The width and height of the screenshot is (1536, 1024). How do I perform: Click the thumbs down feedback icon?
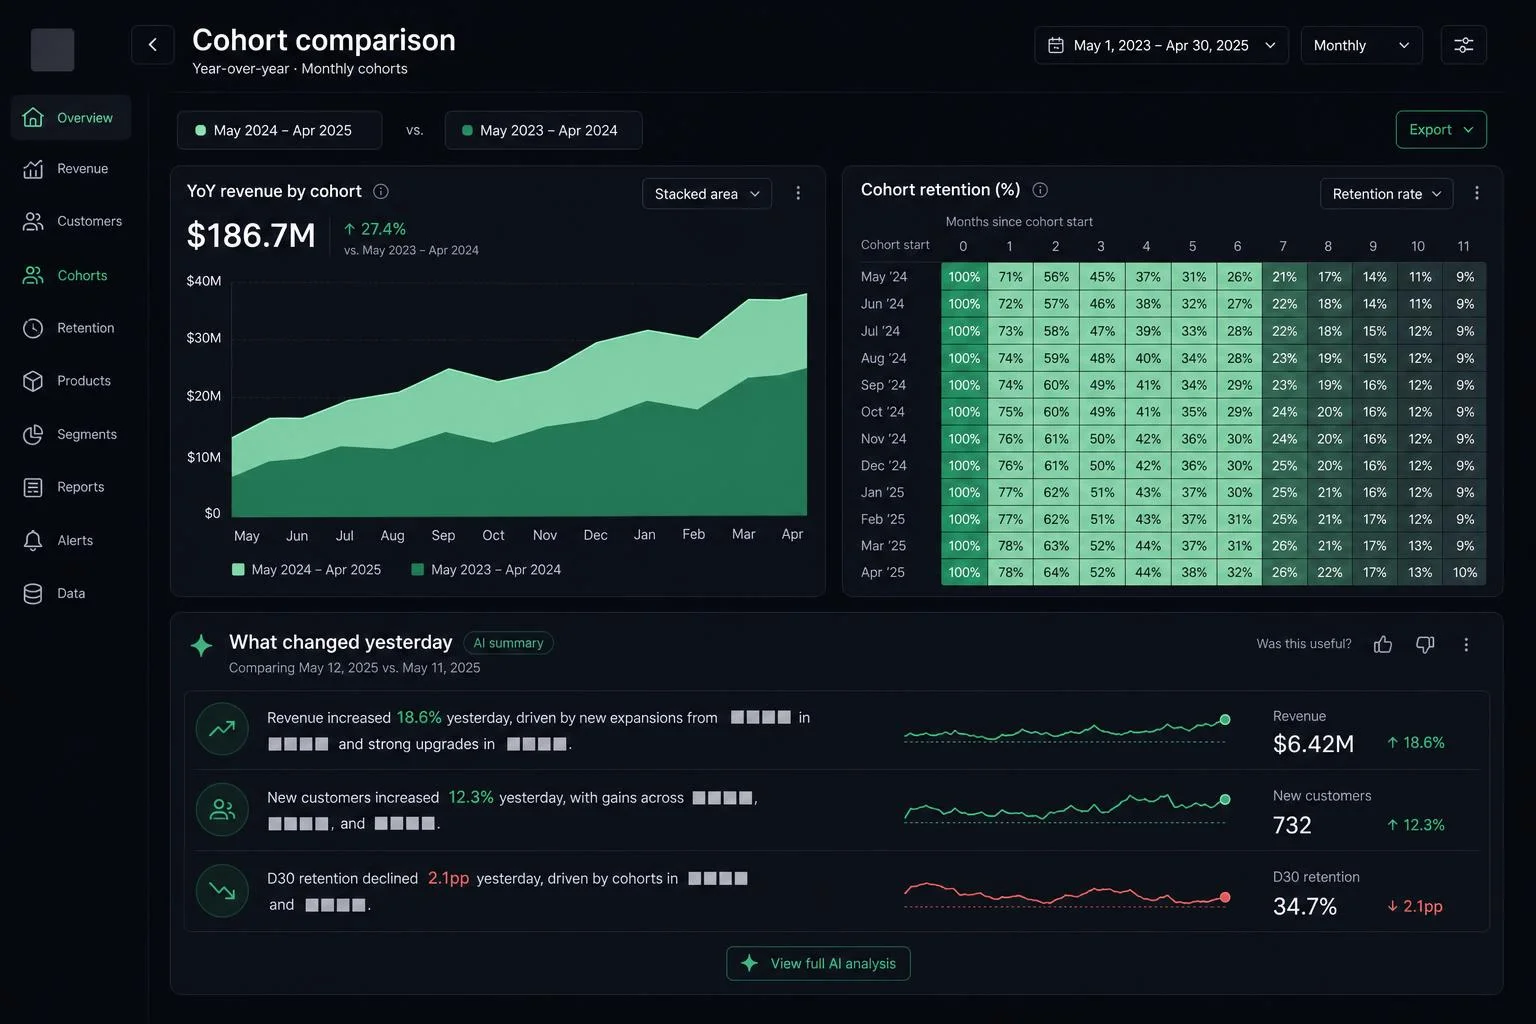1425,645
